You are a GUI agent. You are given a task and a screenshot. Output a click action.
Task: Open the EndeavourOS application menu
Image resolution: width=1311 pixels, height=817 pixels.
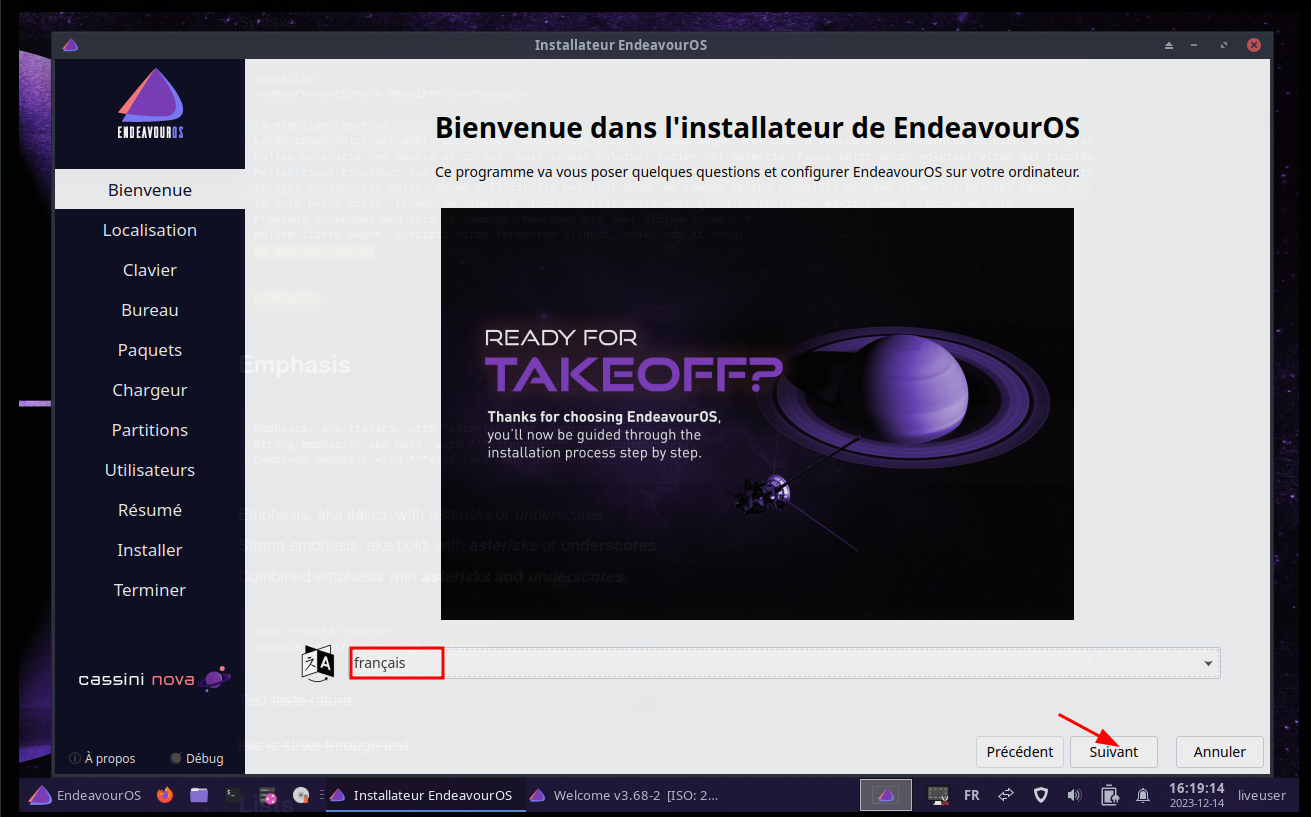(85, 796)
